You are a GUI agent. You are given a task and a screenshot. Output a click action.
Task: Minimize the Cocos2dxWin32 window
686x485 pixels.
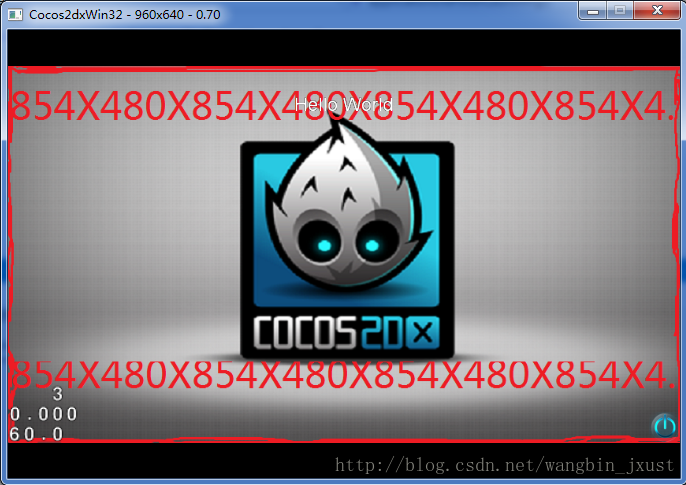point(593,10)
